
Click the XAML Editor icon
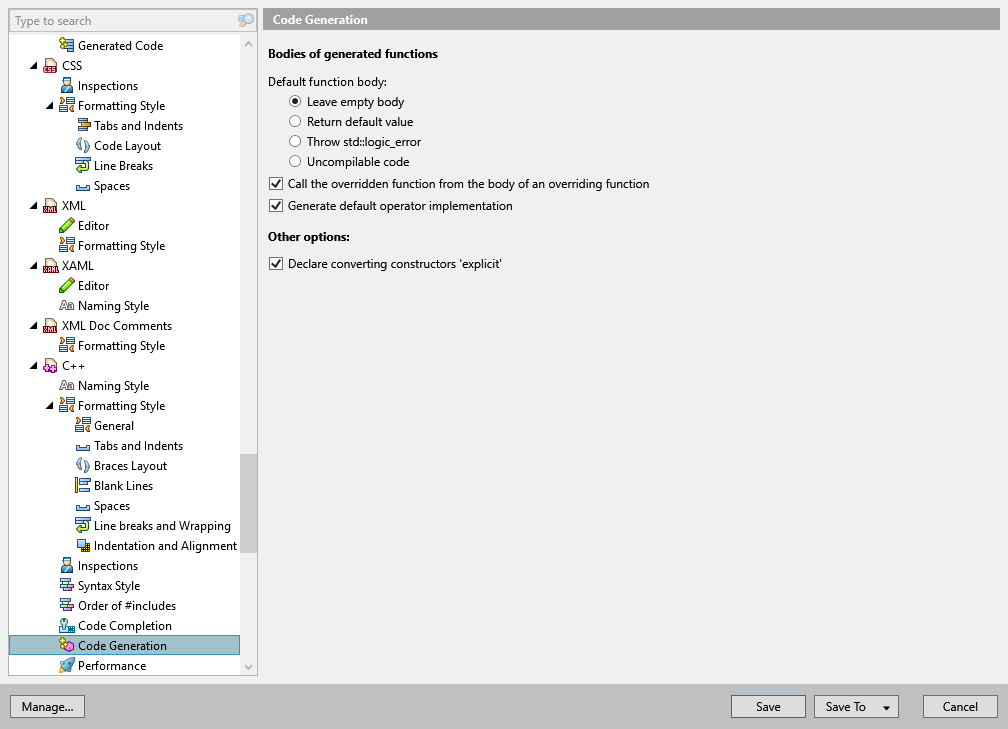point(64,285)
